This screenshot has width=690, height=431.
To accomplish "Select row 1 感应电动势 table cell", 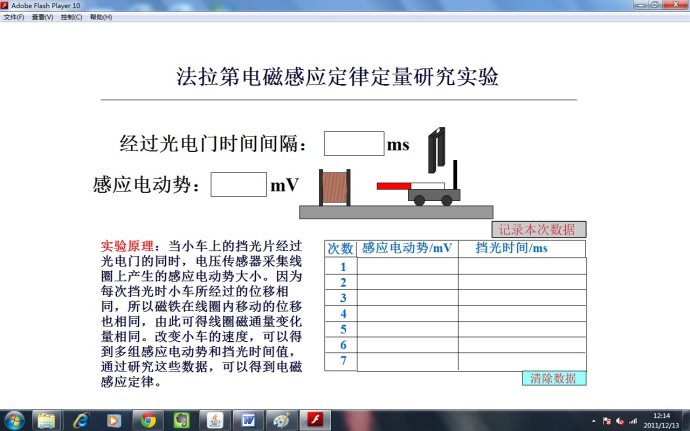I will click(x=407, y=266).
